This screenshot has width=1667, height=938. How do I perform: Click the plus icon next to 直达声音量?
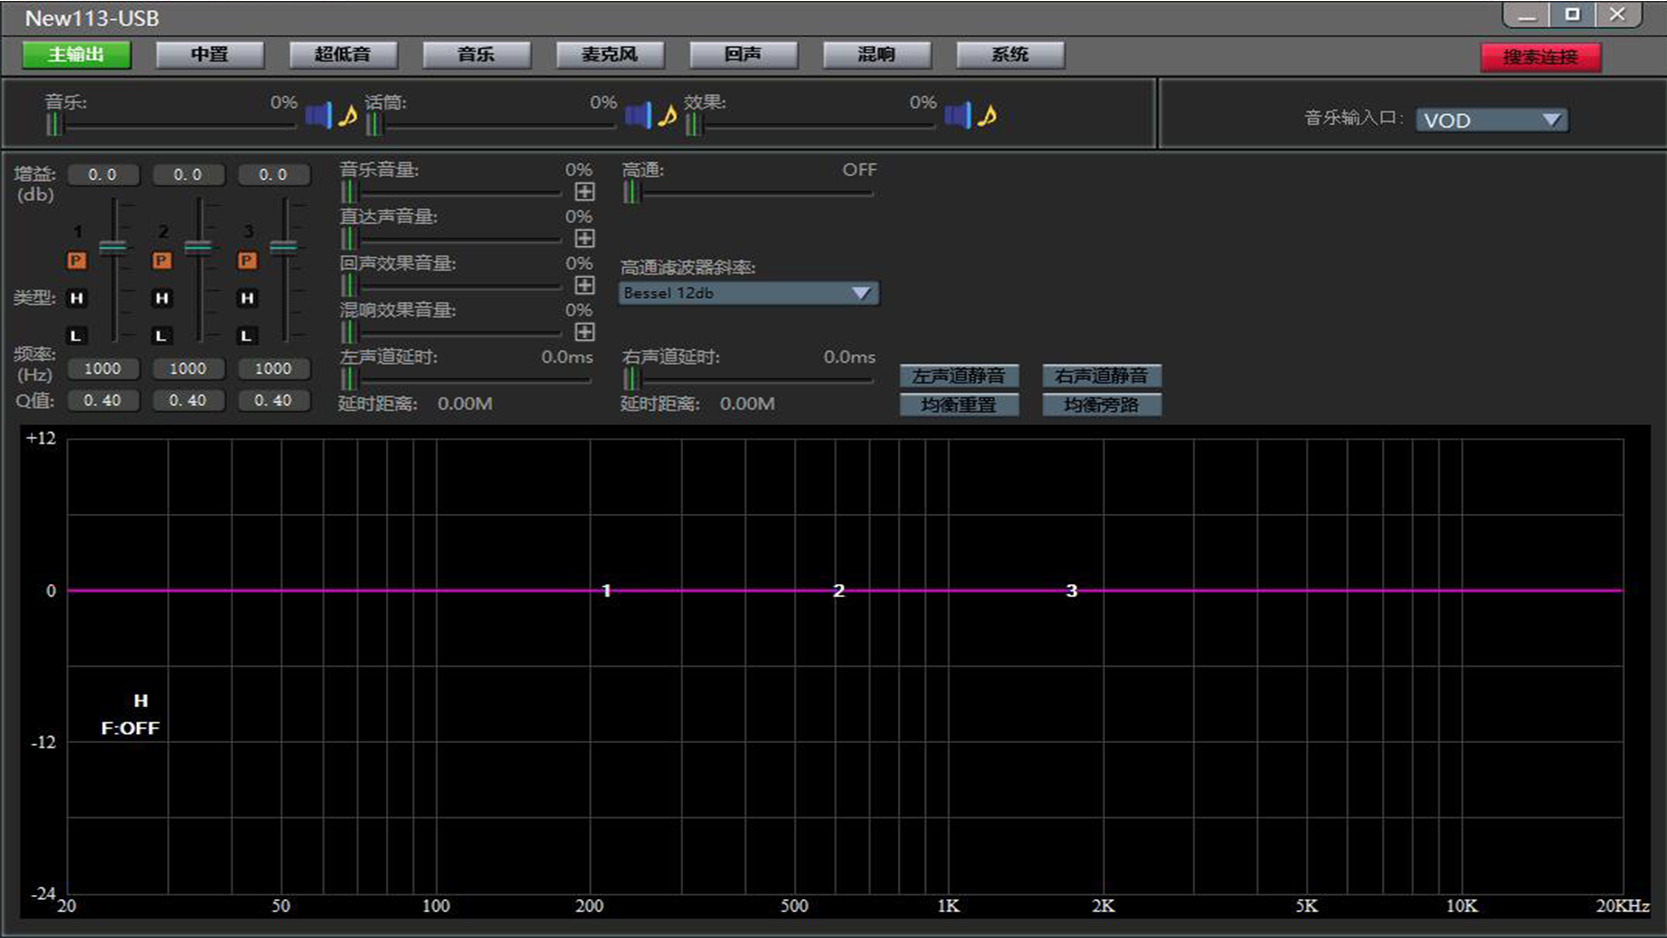point(585,238)
